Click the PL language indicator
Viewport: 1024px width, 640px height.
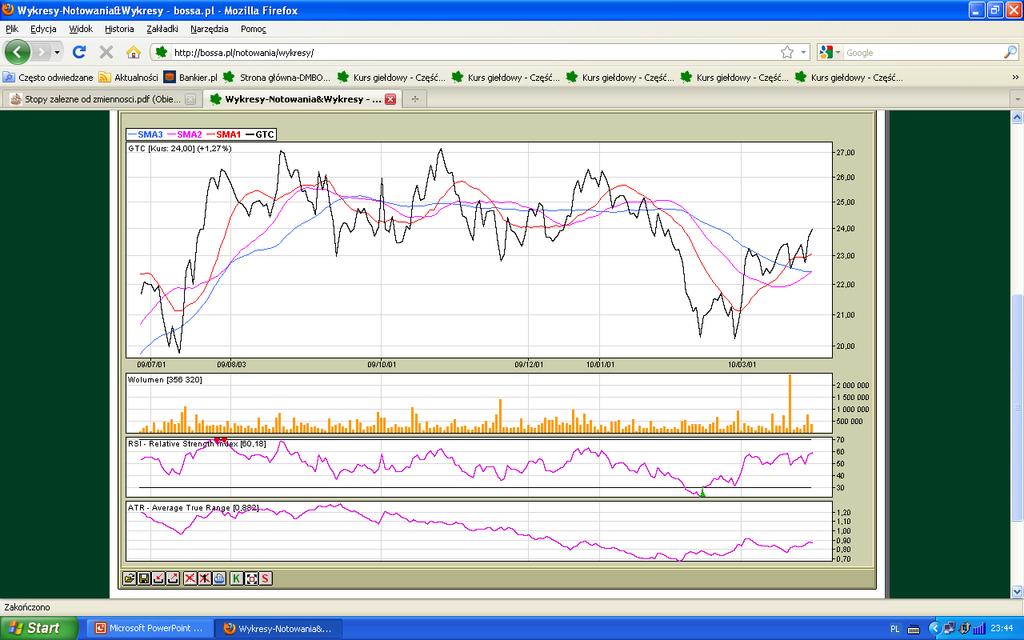tap(895, 628)
